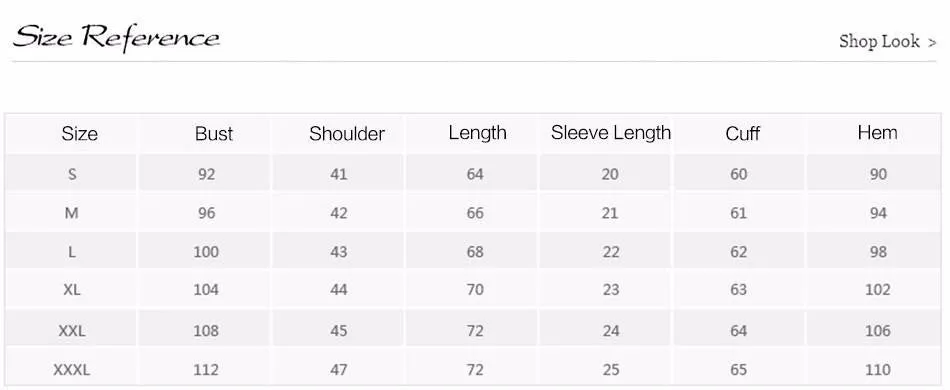
Task: Click the Length column header
Action: click(477, 133)
